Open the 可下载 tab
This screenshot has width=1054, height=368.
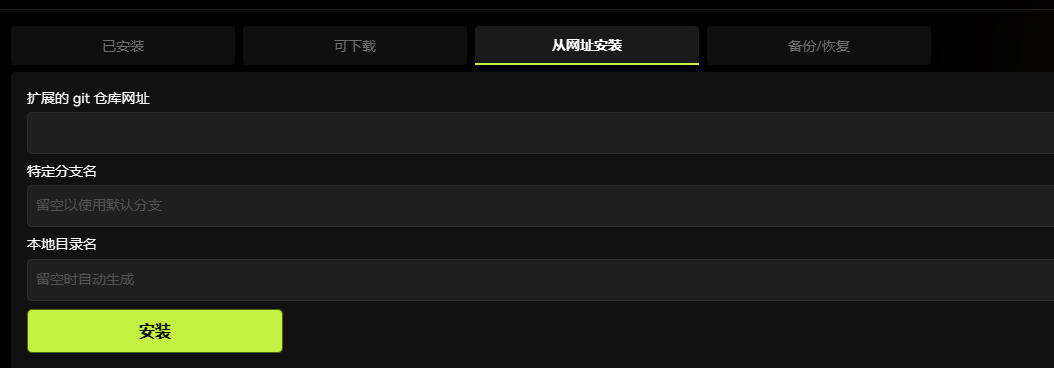[x=355, y=46]
